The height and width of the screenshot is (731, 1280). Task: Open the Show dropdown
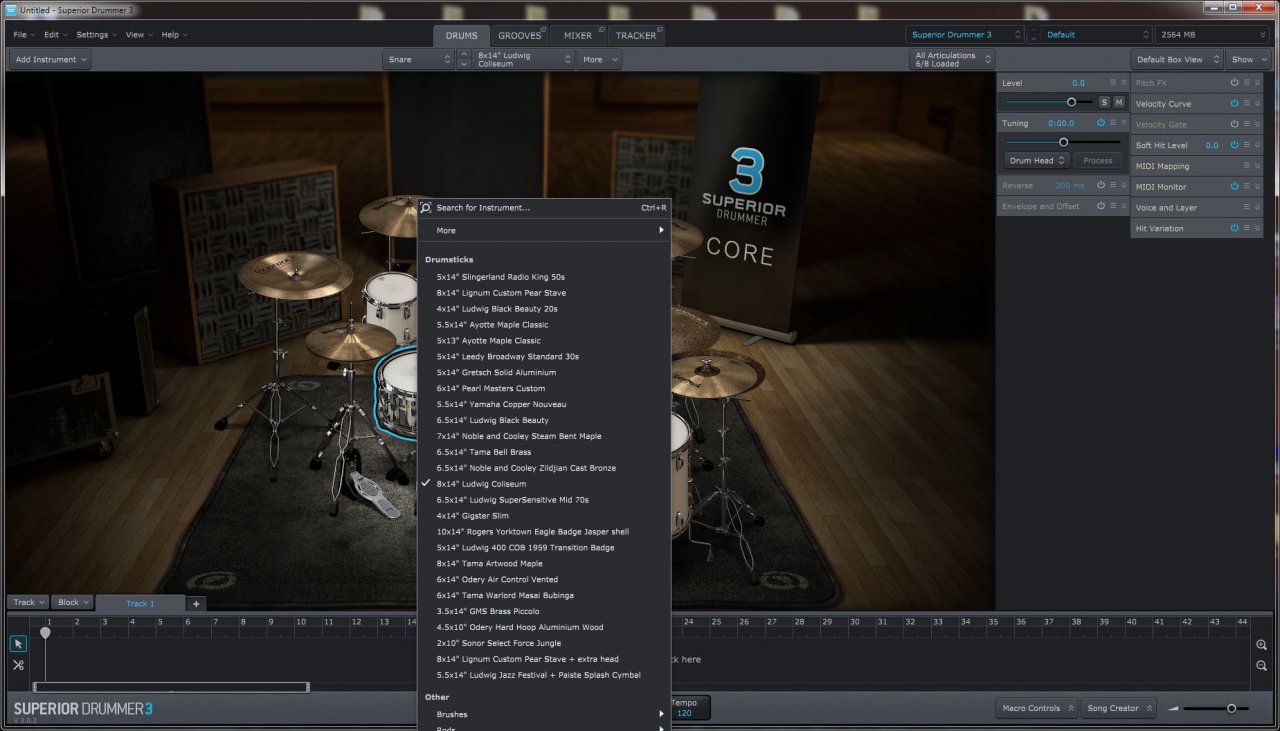pyautogui.click(x=1247, y=59)
